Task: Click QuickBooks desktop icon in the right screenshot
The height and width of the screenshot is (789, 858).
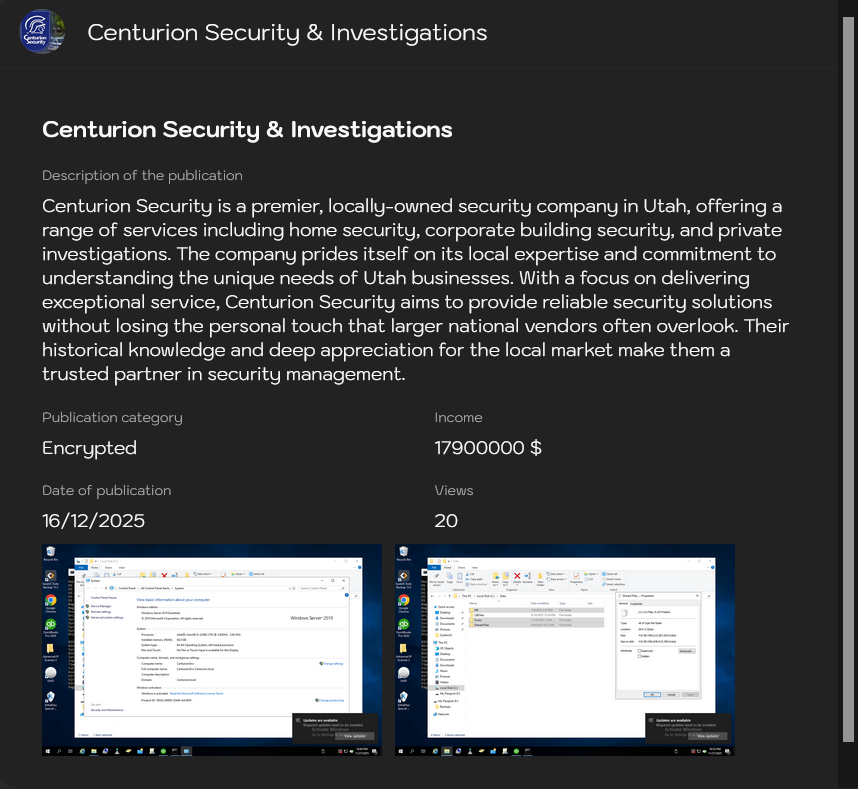Action: click(x=403, y=625)
